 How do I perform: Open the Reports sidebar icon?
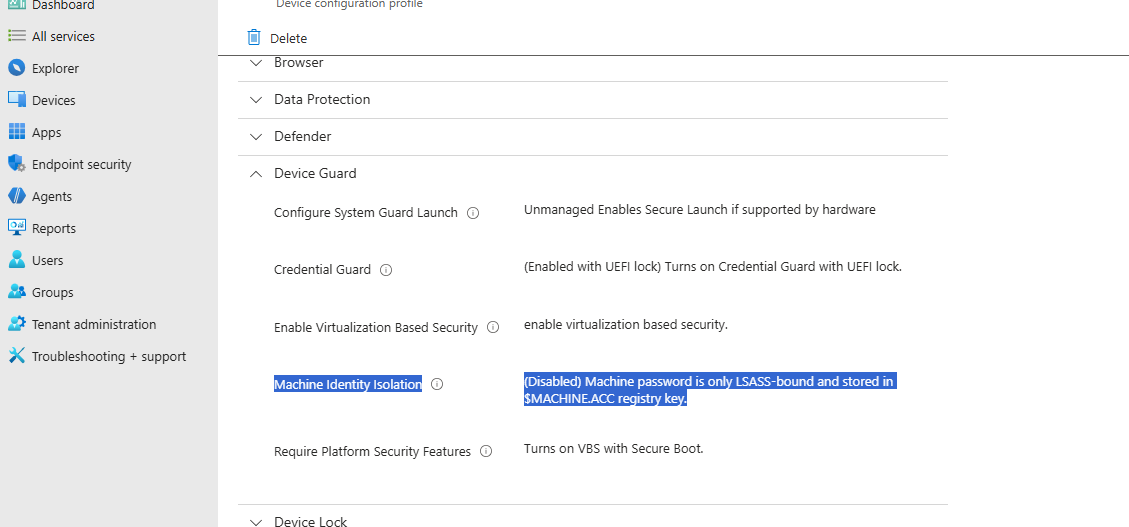(17, 228)
